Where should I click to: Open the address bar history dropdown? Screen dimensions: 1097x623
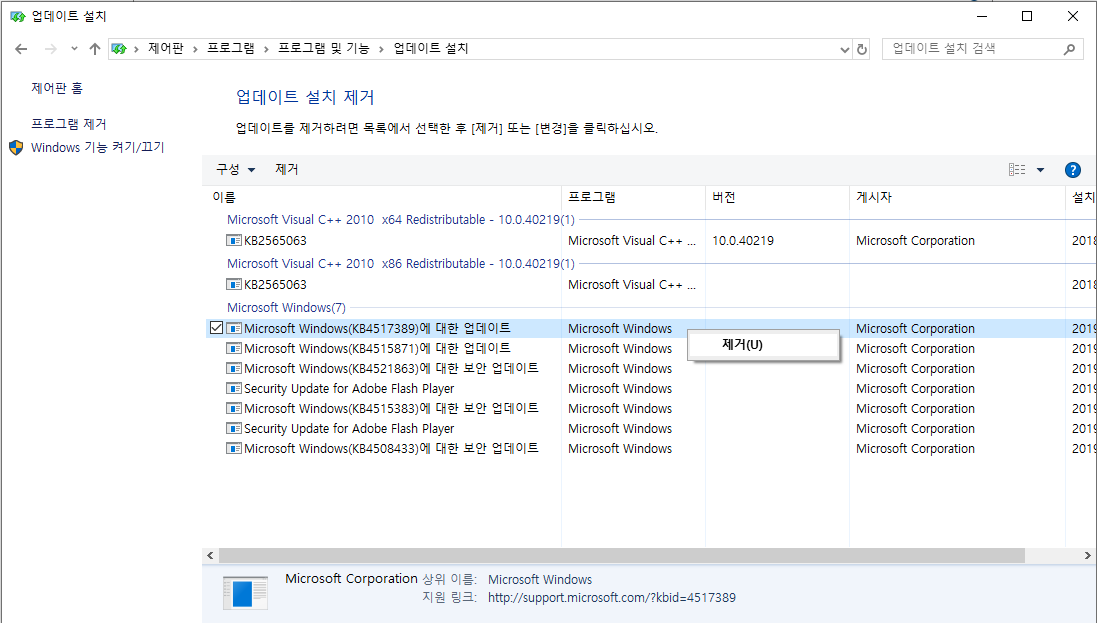coord(844,50)
